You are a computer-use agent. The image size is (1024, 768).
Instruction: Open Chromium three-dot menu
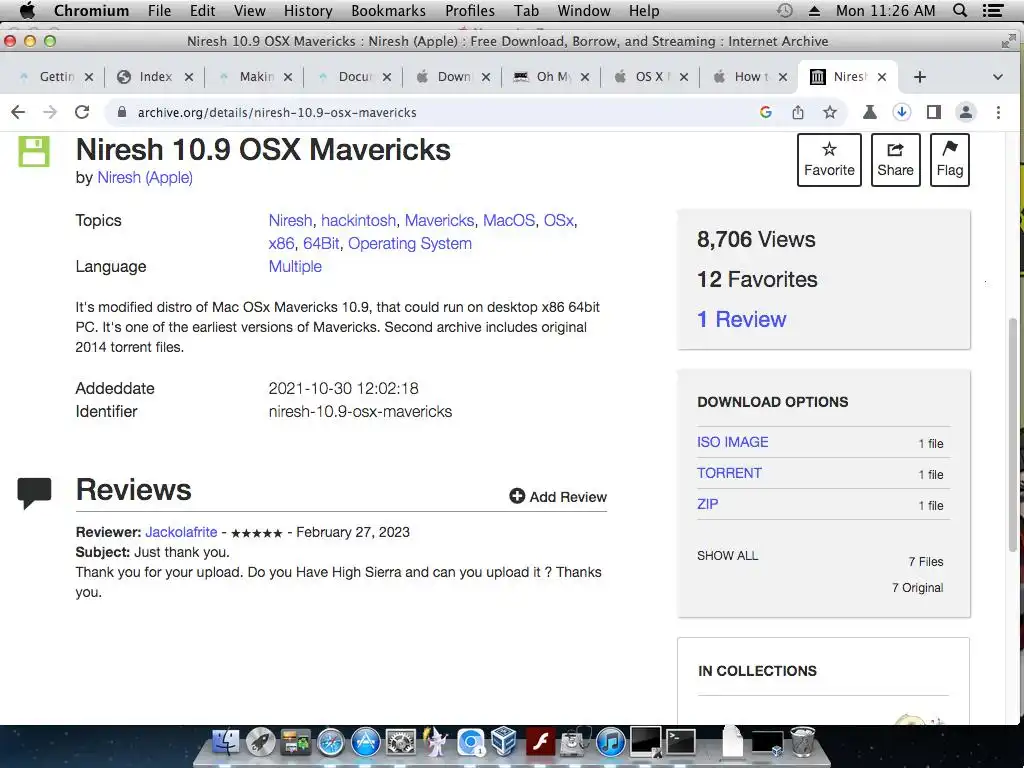[998, 112]
